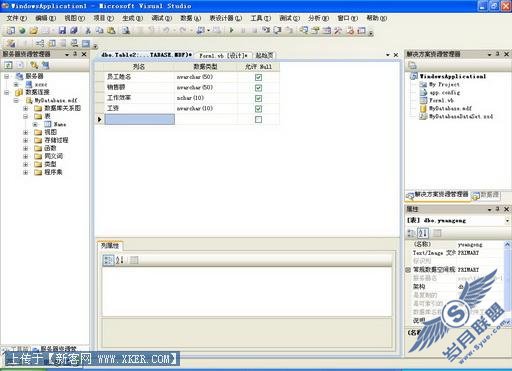Click the Find in Files toolbar icon

tap(126, 31)
